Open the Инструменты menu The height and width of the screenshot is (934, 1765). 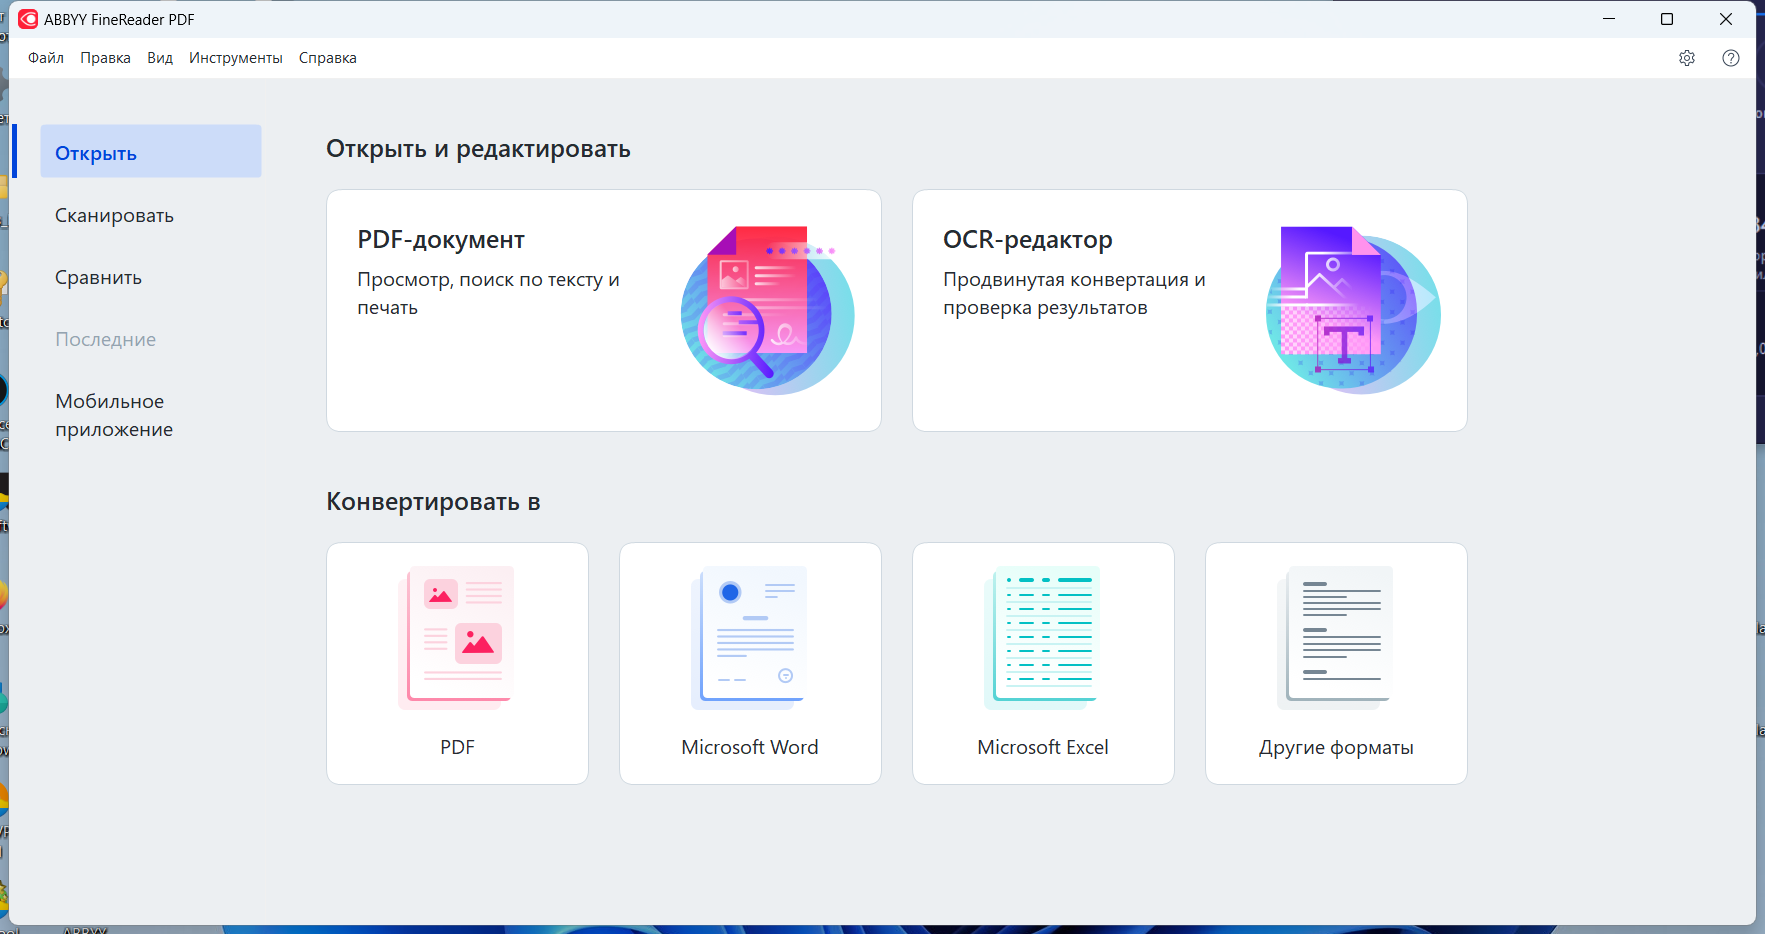(236, 58)
